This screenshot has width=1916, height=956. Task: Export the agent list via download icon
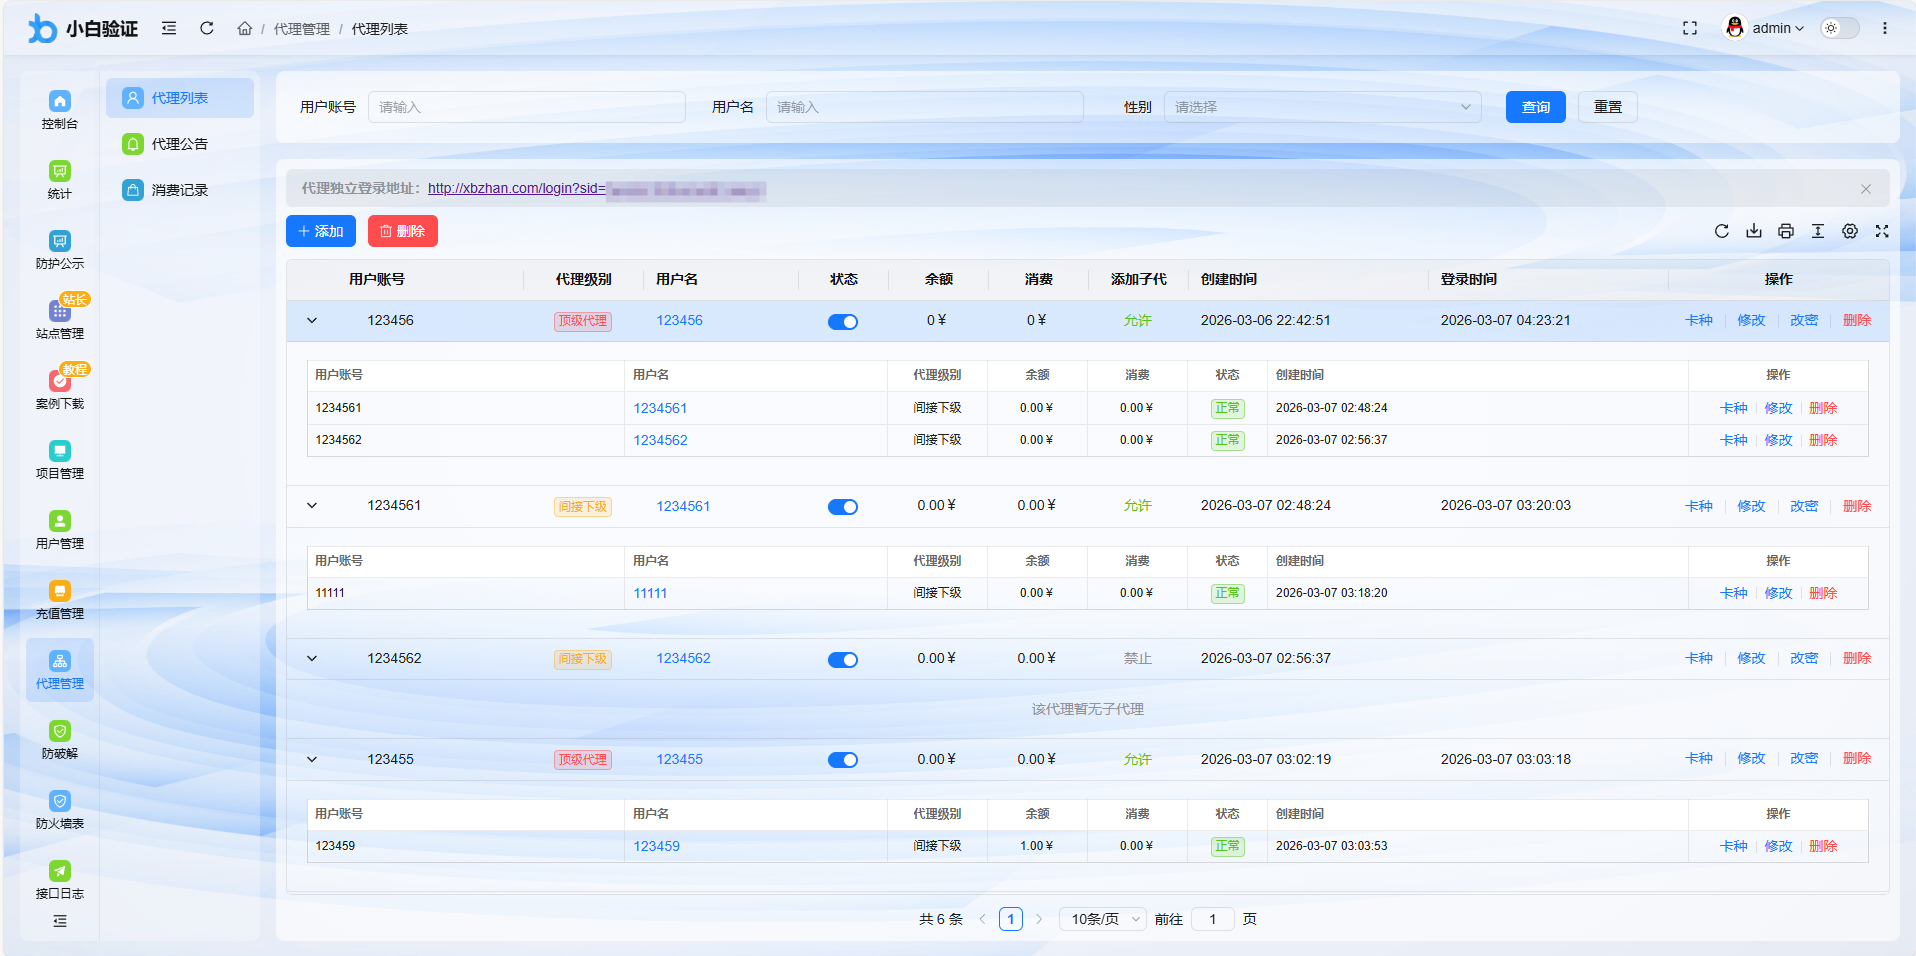1753,231
